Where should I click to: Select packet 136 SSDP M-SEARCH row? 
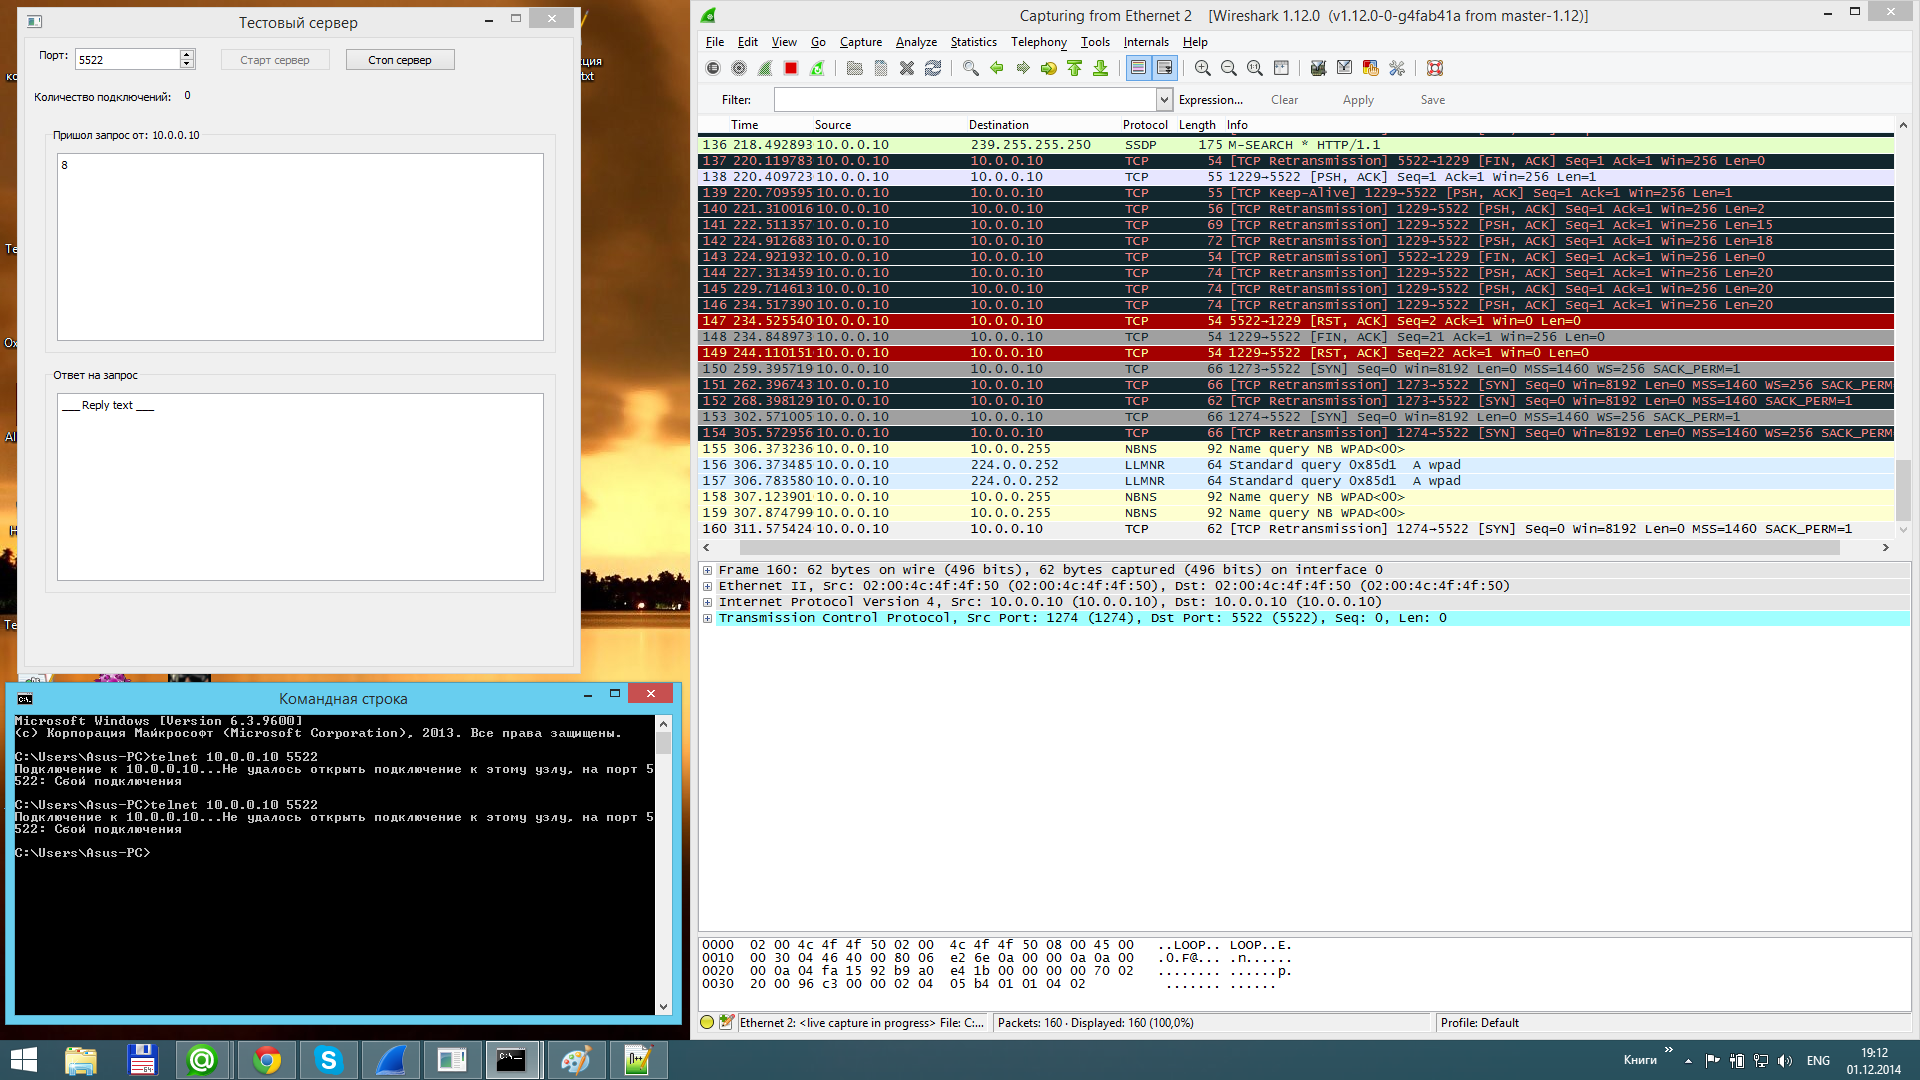pyautogui.click(x=1296, y=145)
